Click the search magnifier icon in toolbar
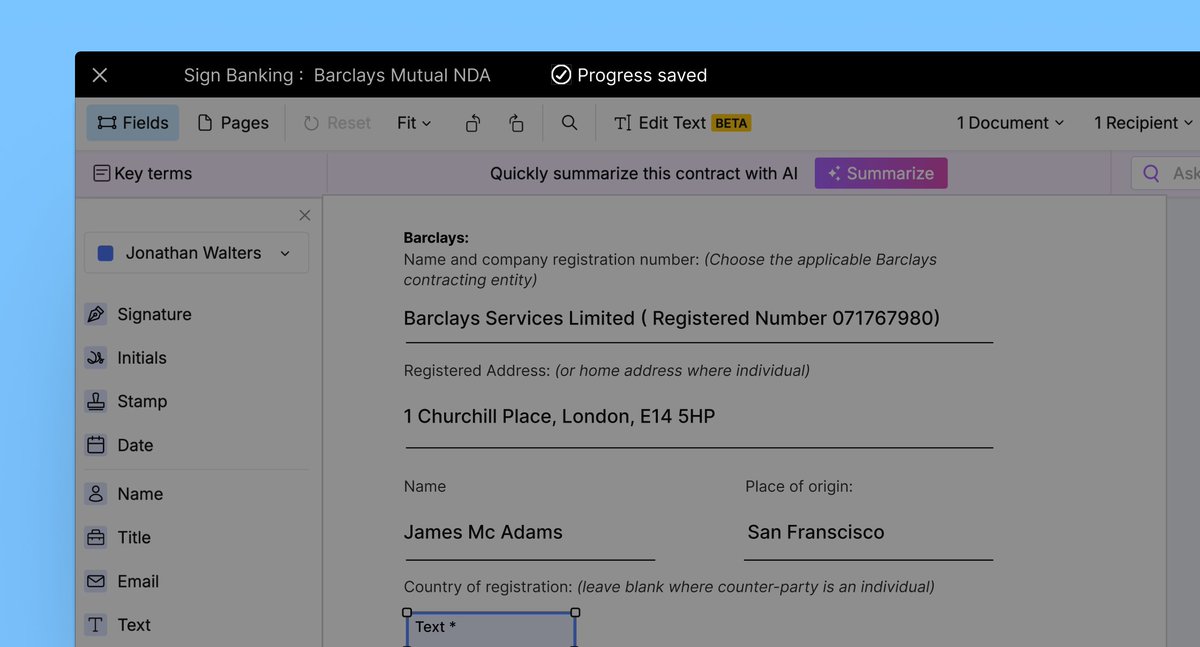 click(569, 122)
